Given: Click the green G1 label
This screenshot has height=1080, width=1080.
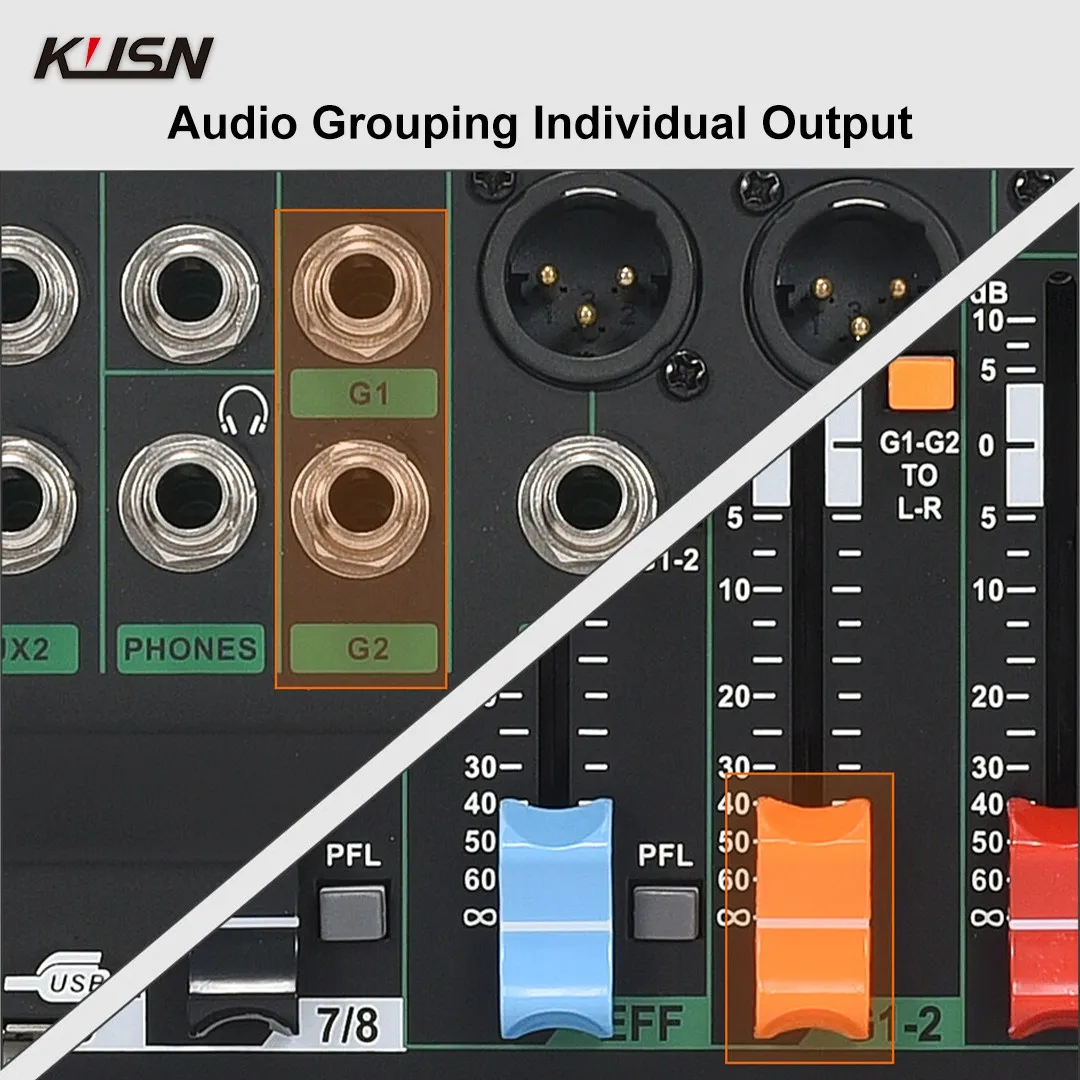Looking at the screenshot, I should 364,393.
